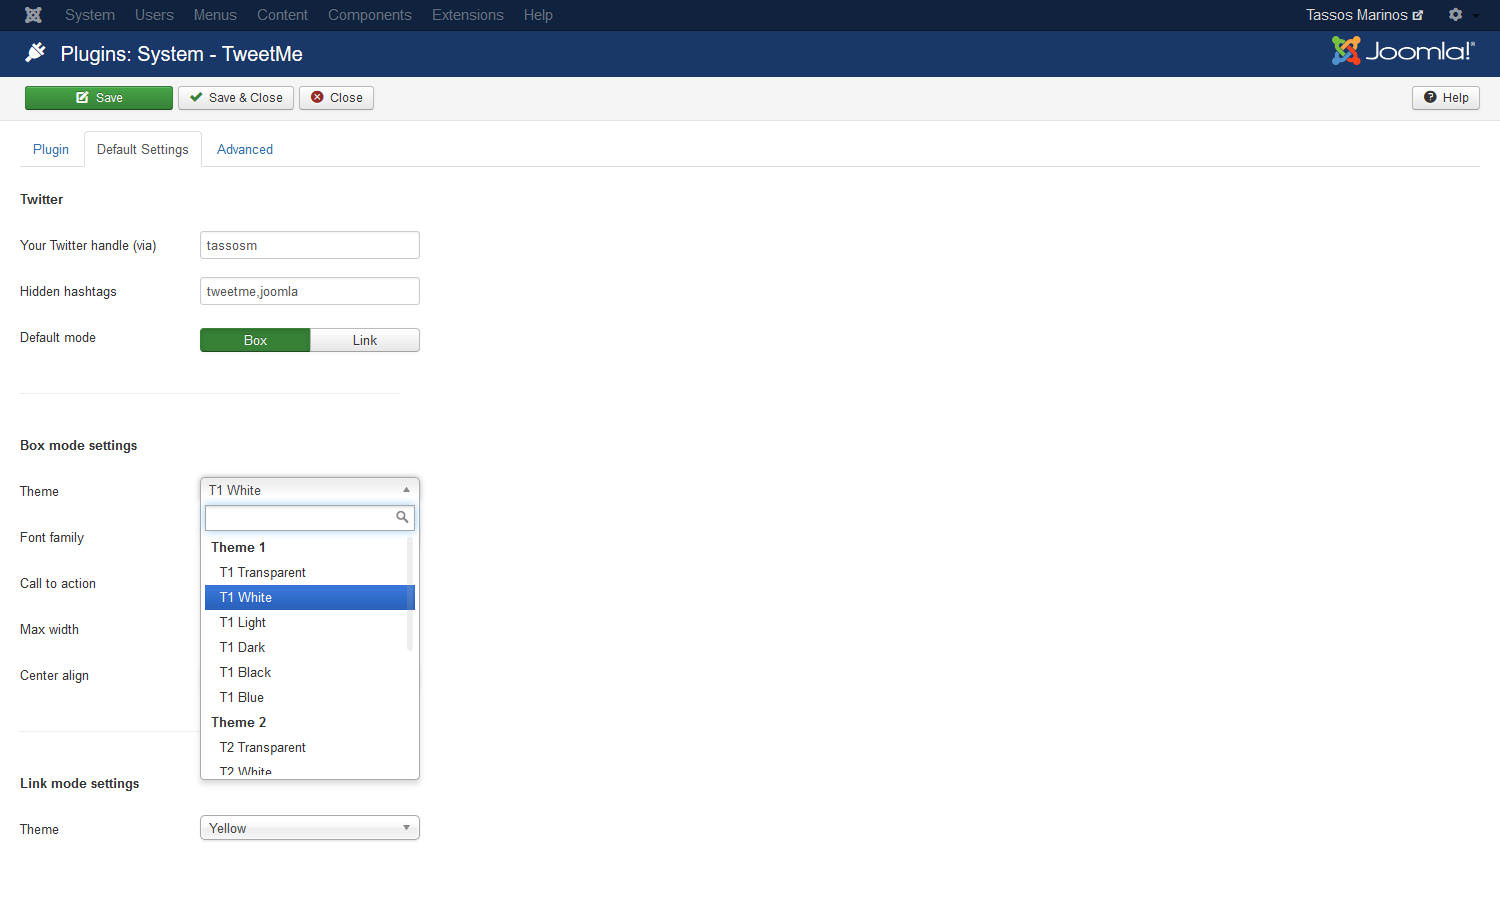Open the Link mode Theme dropdown
1500x900 pixels.
[x=310, y=828]
